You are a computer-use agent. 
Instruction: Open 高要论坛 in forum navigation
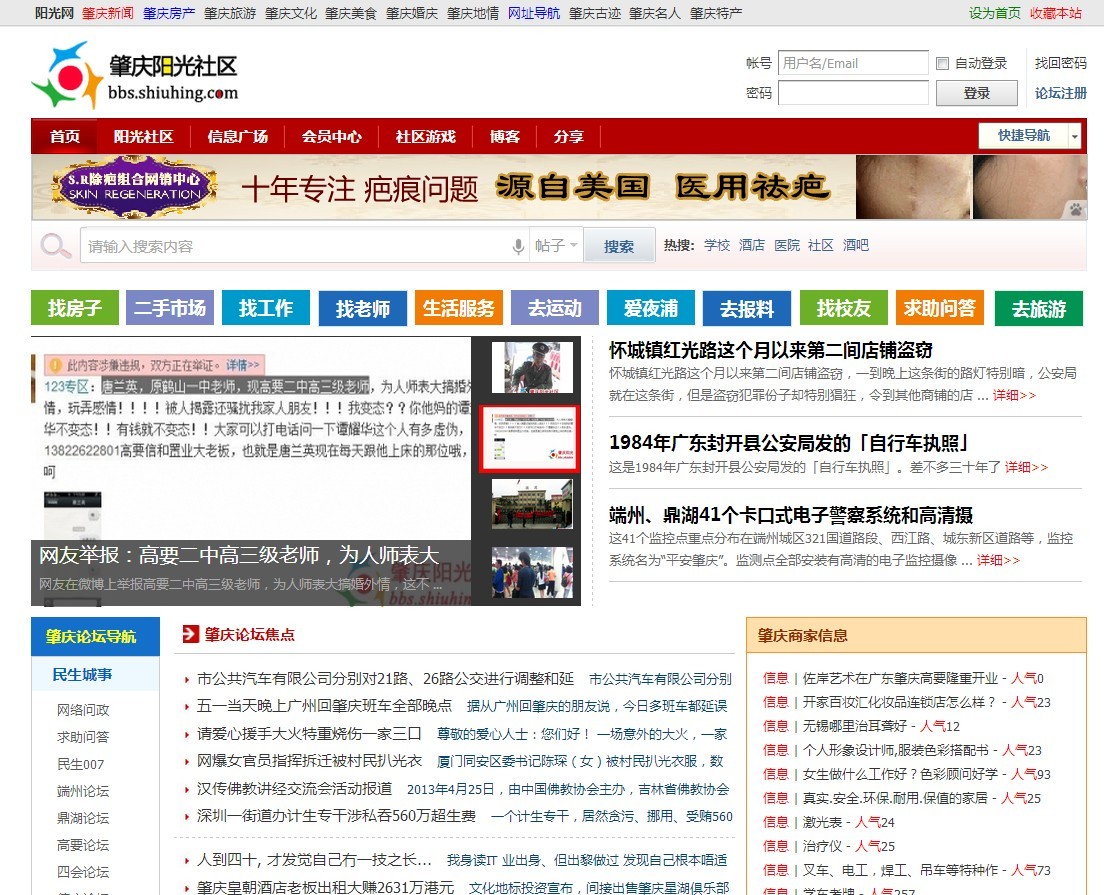pyautogui.click(x=83, y=845)
